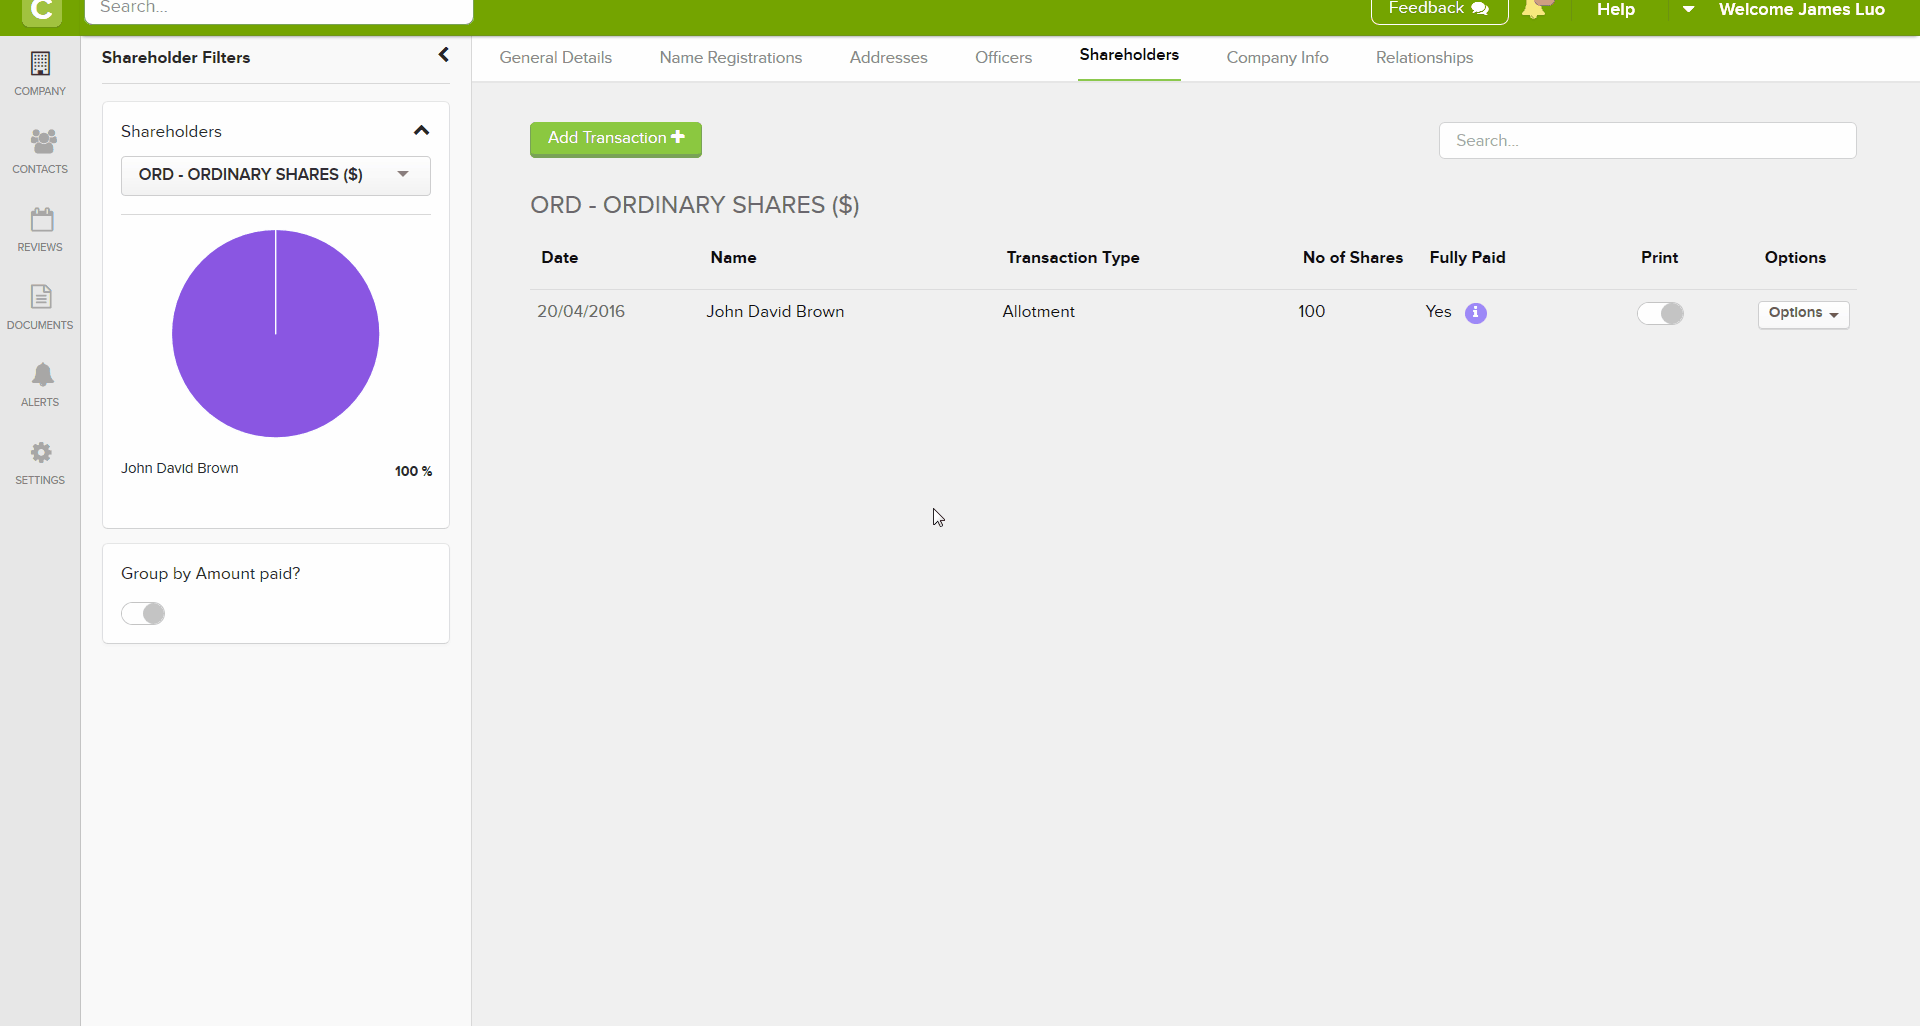The image size is (1920, 1026).
Task: Expand Options dropdown for the Allotment row
Action: click(1803, 313)
